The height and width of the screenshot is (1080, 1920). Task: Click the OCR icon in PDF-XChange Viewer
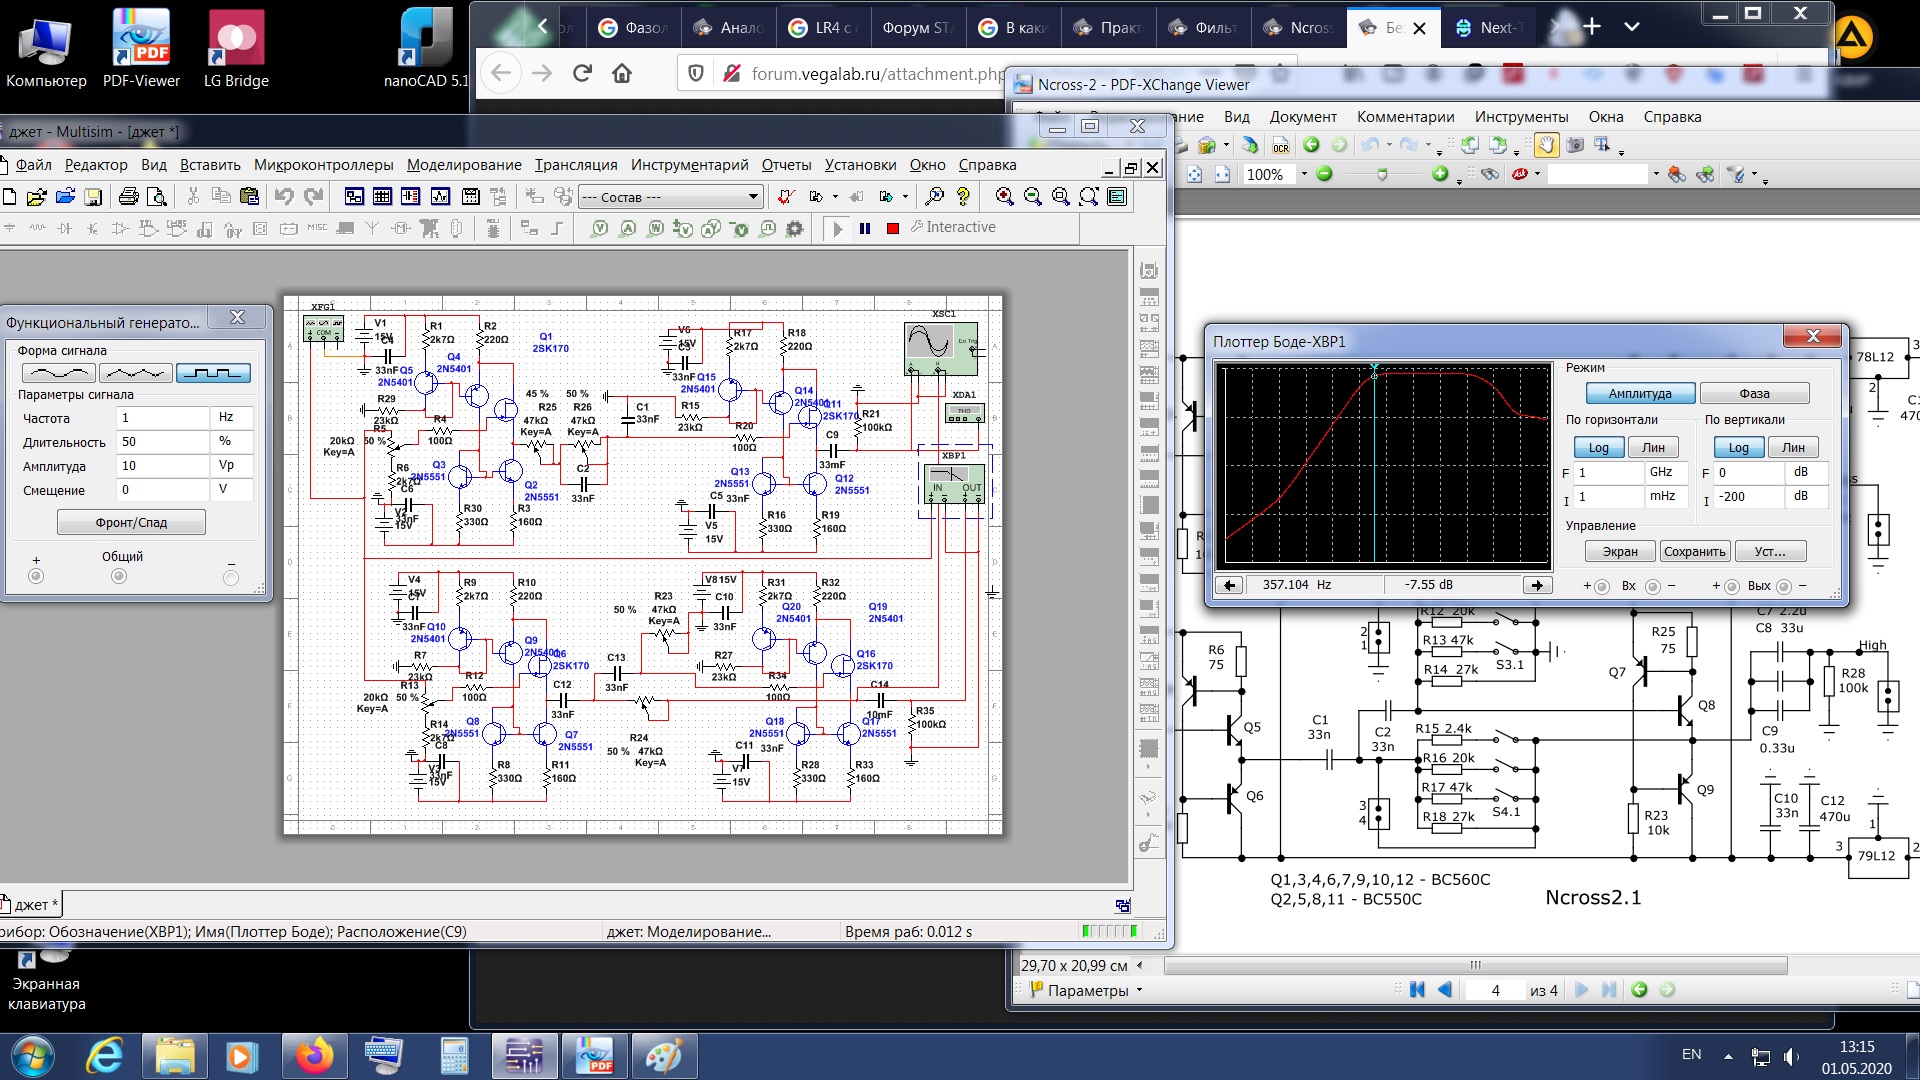click(1281, 146)
